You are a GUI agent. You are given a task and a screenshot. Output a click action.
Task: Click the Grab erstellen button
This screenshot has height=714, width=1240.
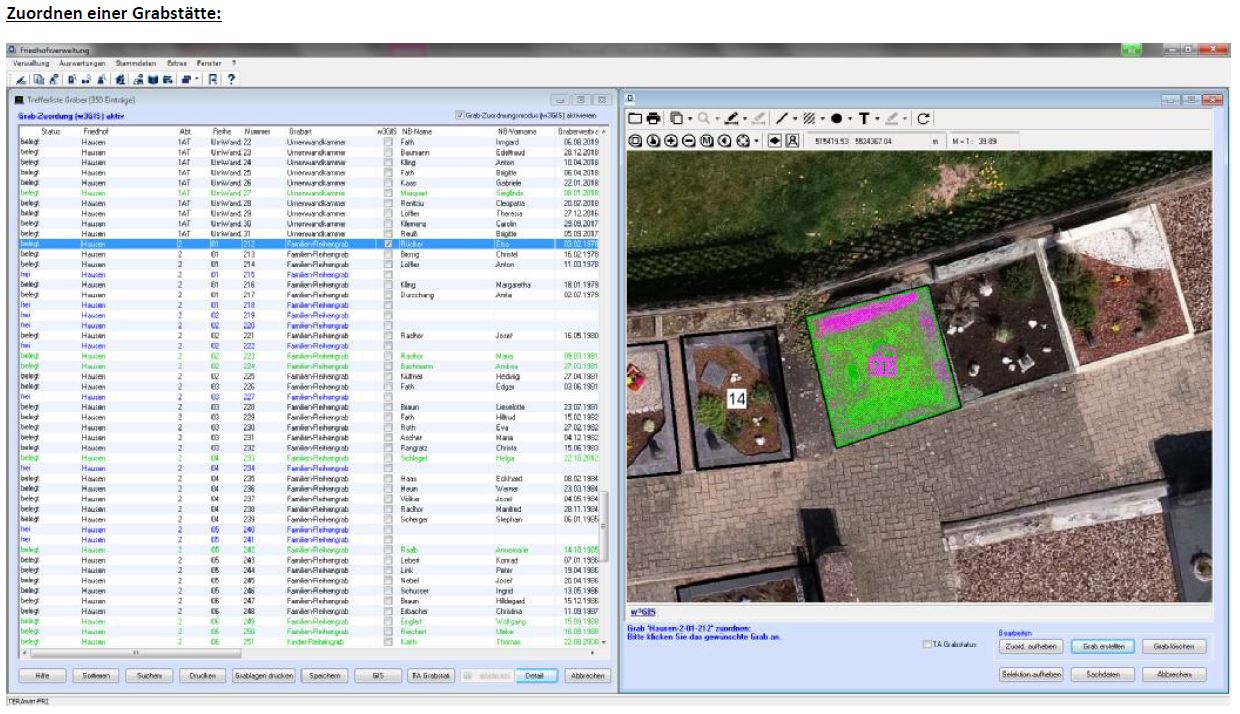point(1103,647)
